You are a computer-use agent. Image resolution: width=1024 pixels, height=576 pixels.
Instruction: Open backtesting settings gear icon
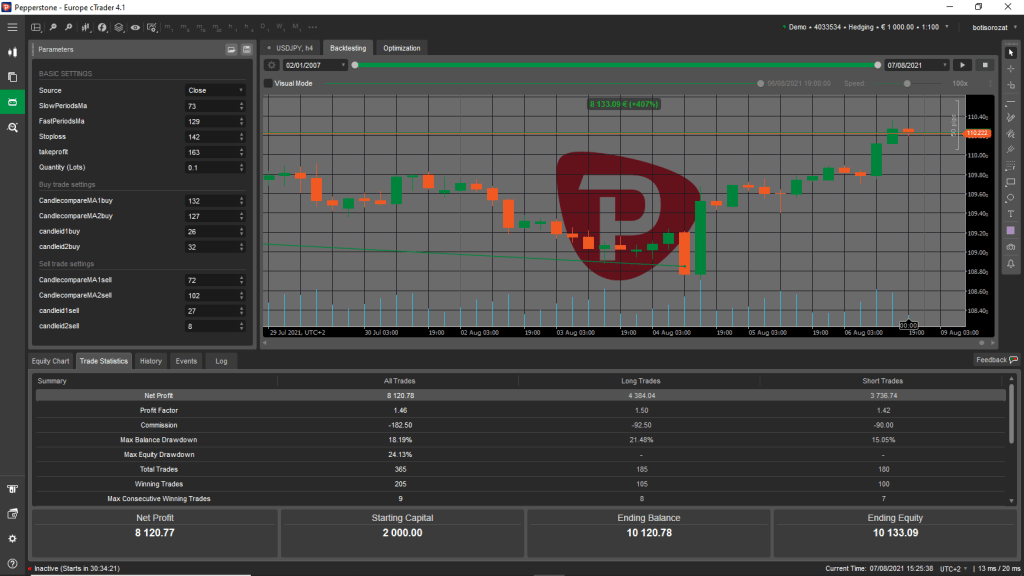pyautogui.click(x=270, y=65)
